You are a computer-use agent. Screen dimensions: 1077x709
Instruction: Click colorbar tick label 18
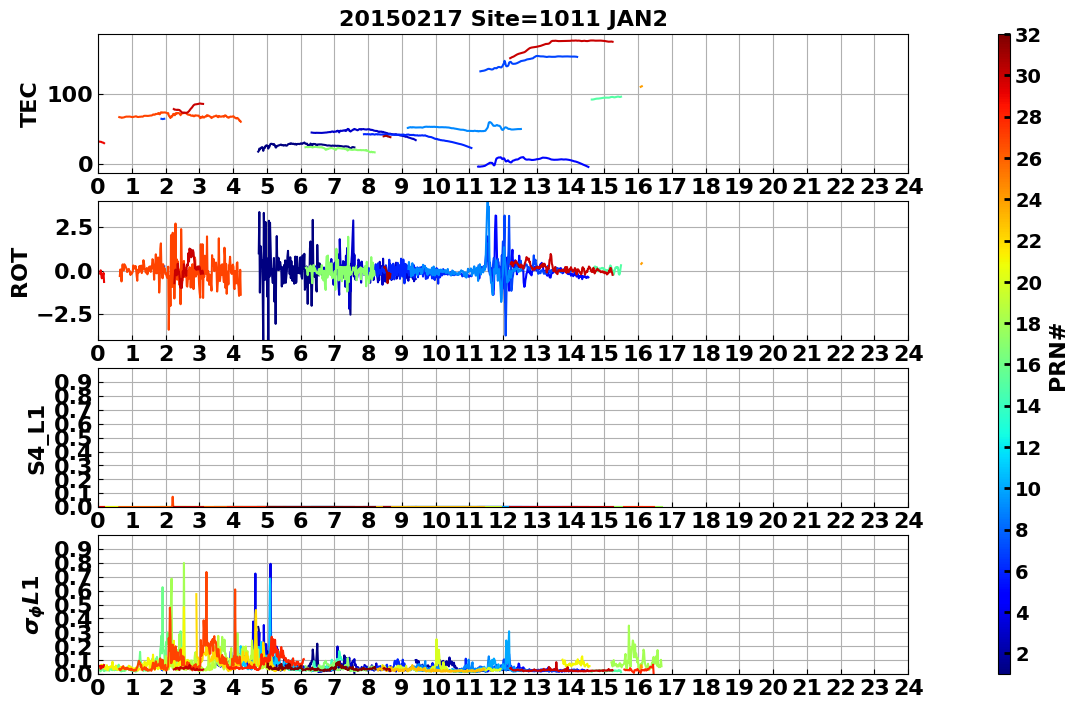(1028, 324)
